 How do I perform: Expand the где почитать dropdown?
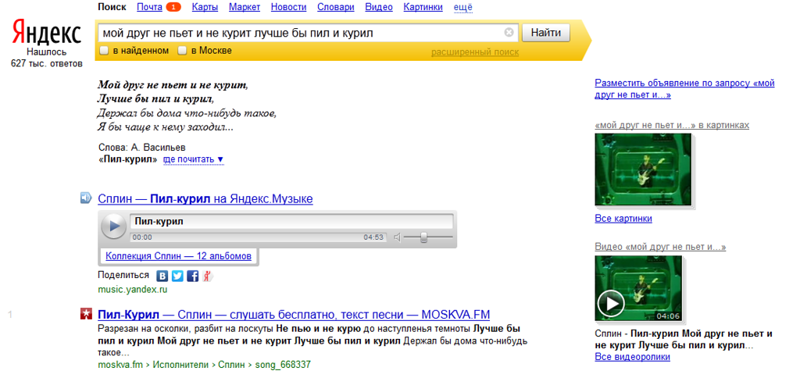click(x=193, y=160)
